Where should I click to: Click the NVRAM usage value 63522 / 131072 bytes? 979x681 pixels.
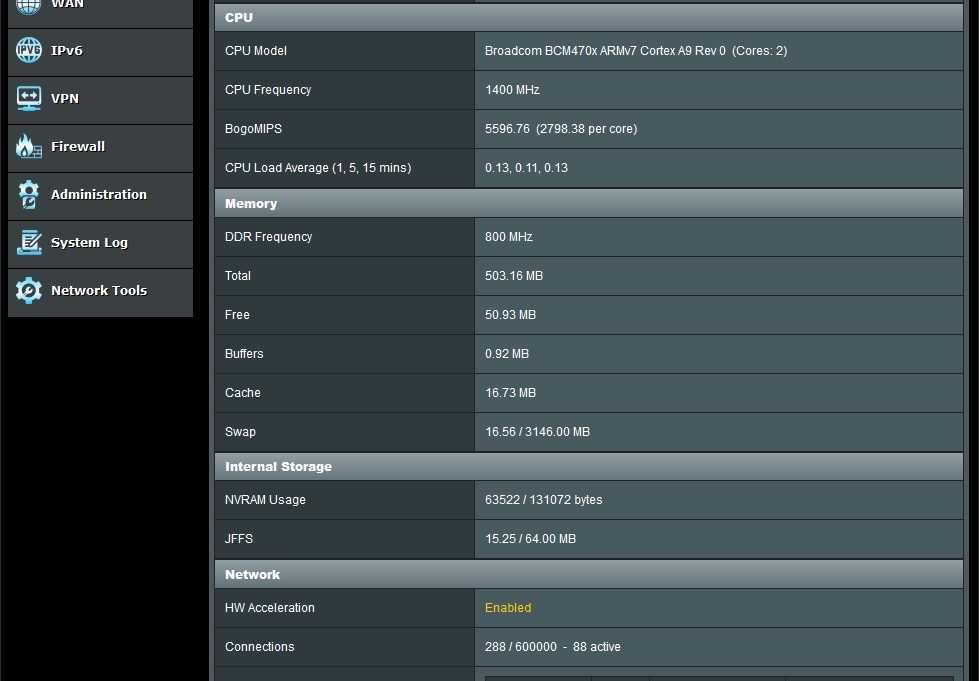tap(543, 500)
